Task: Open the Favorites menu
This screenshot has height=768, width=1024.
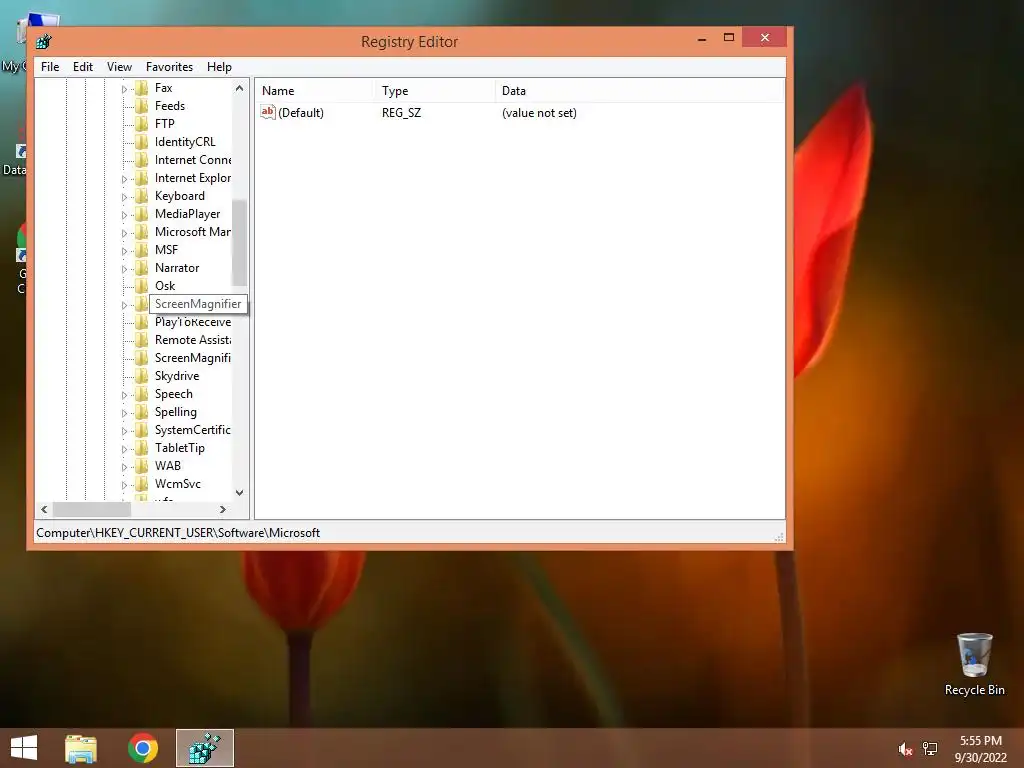Action: [x=169, y=67]
